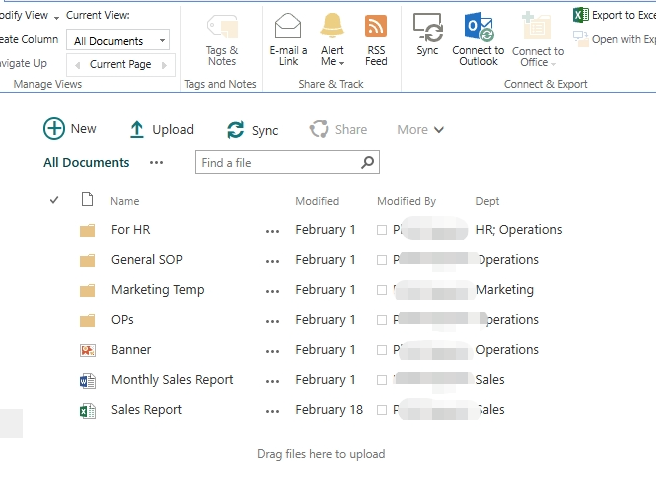Click the General SOP folder icon

(x=87, y=260)
